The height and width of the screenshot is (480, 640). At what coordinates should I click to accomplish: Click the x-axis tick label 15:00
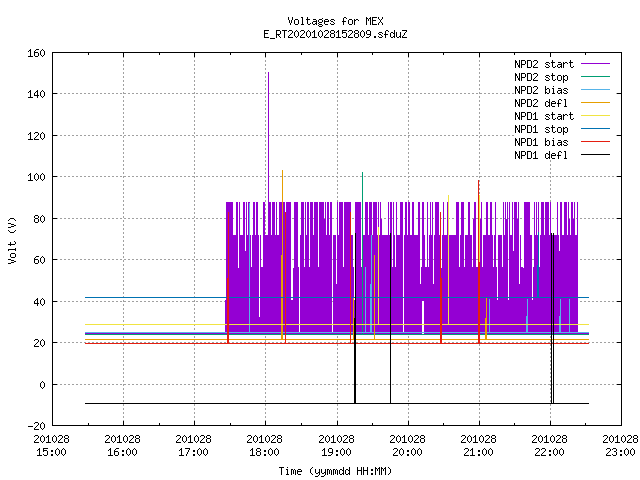coord(51,452)
